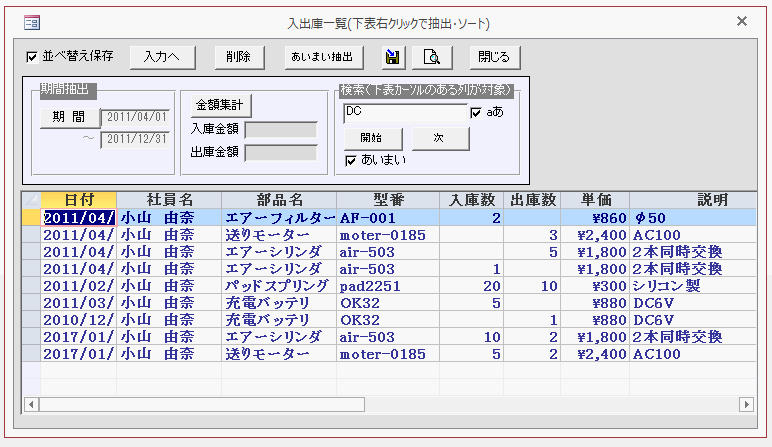The height and width of the screenshot is (447, 772).
Task: Click the 出庫数 value 3 cell
Action: (x=532, y=235)
